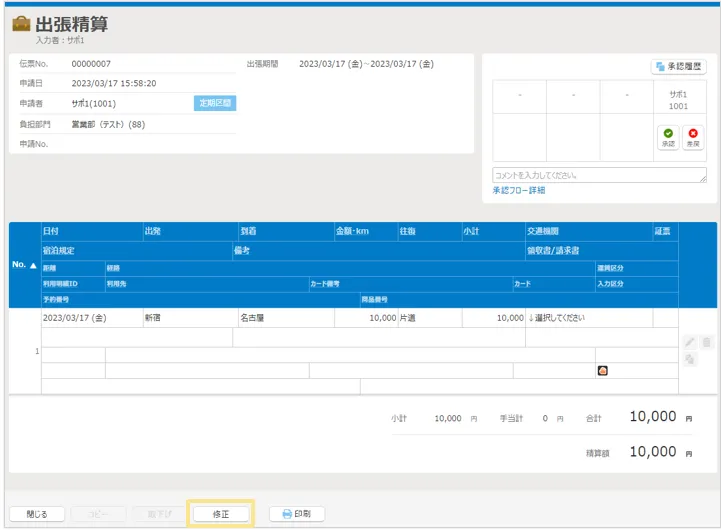Sort rows by the No. column header
The height and width of the screenshot is (530, 721).
[x=24, y=265]
